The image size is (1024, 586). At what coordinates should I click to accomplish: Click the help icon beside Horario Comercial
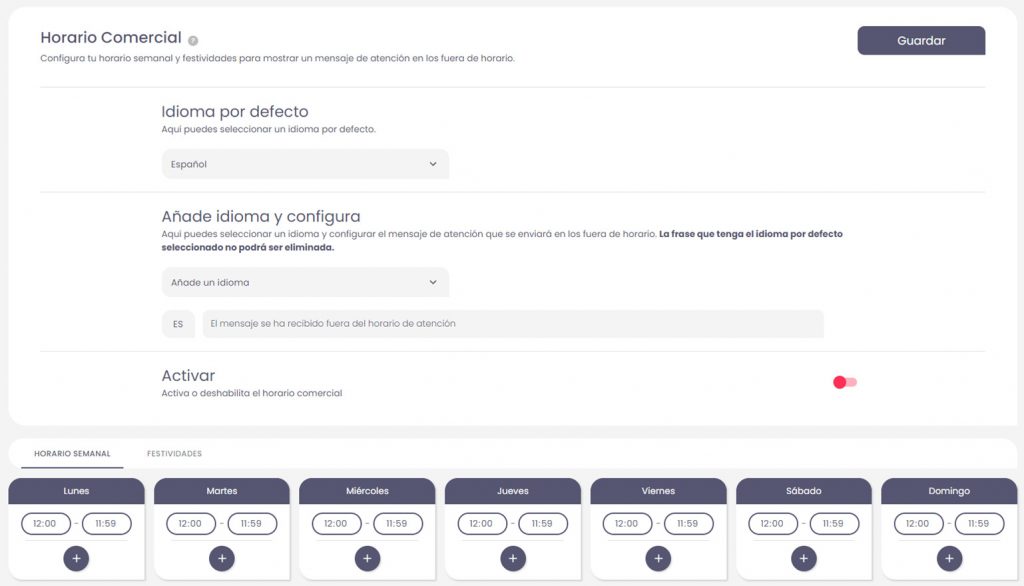pyautogui.click(x=193, y=41)
